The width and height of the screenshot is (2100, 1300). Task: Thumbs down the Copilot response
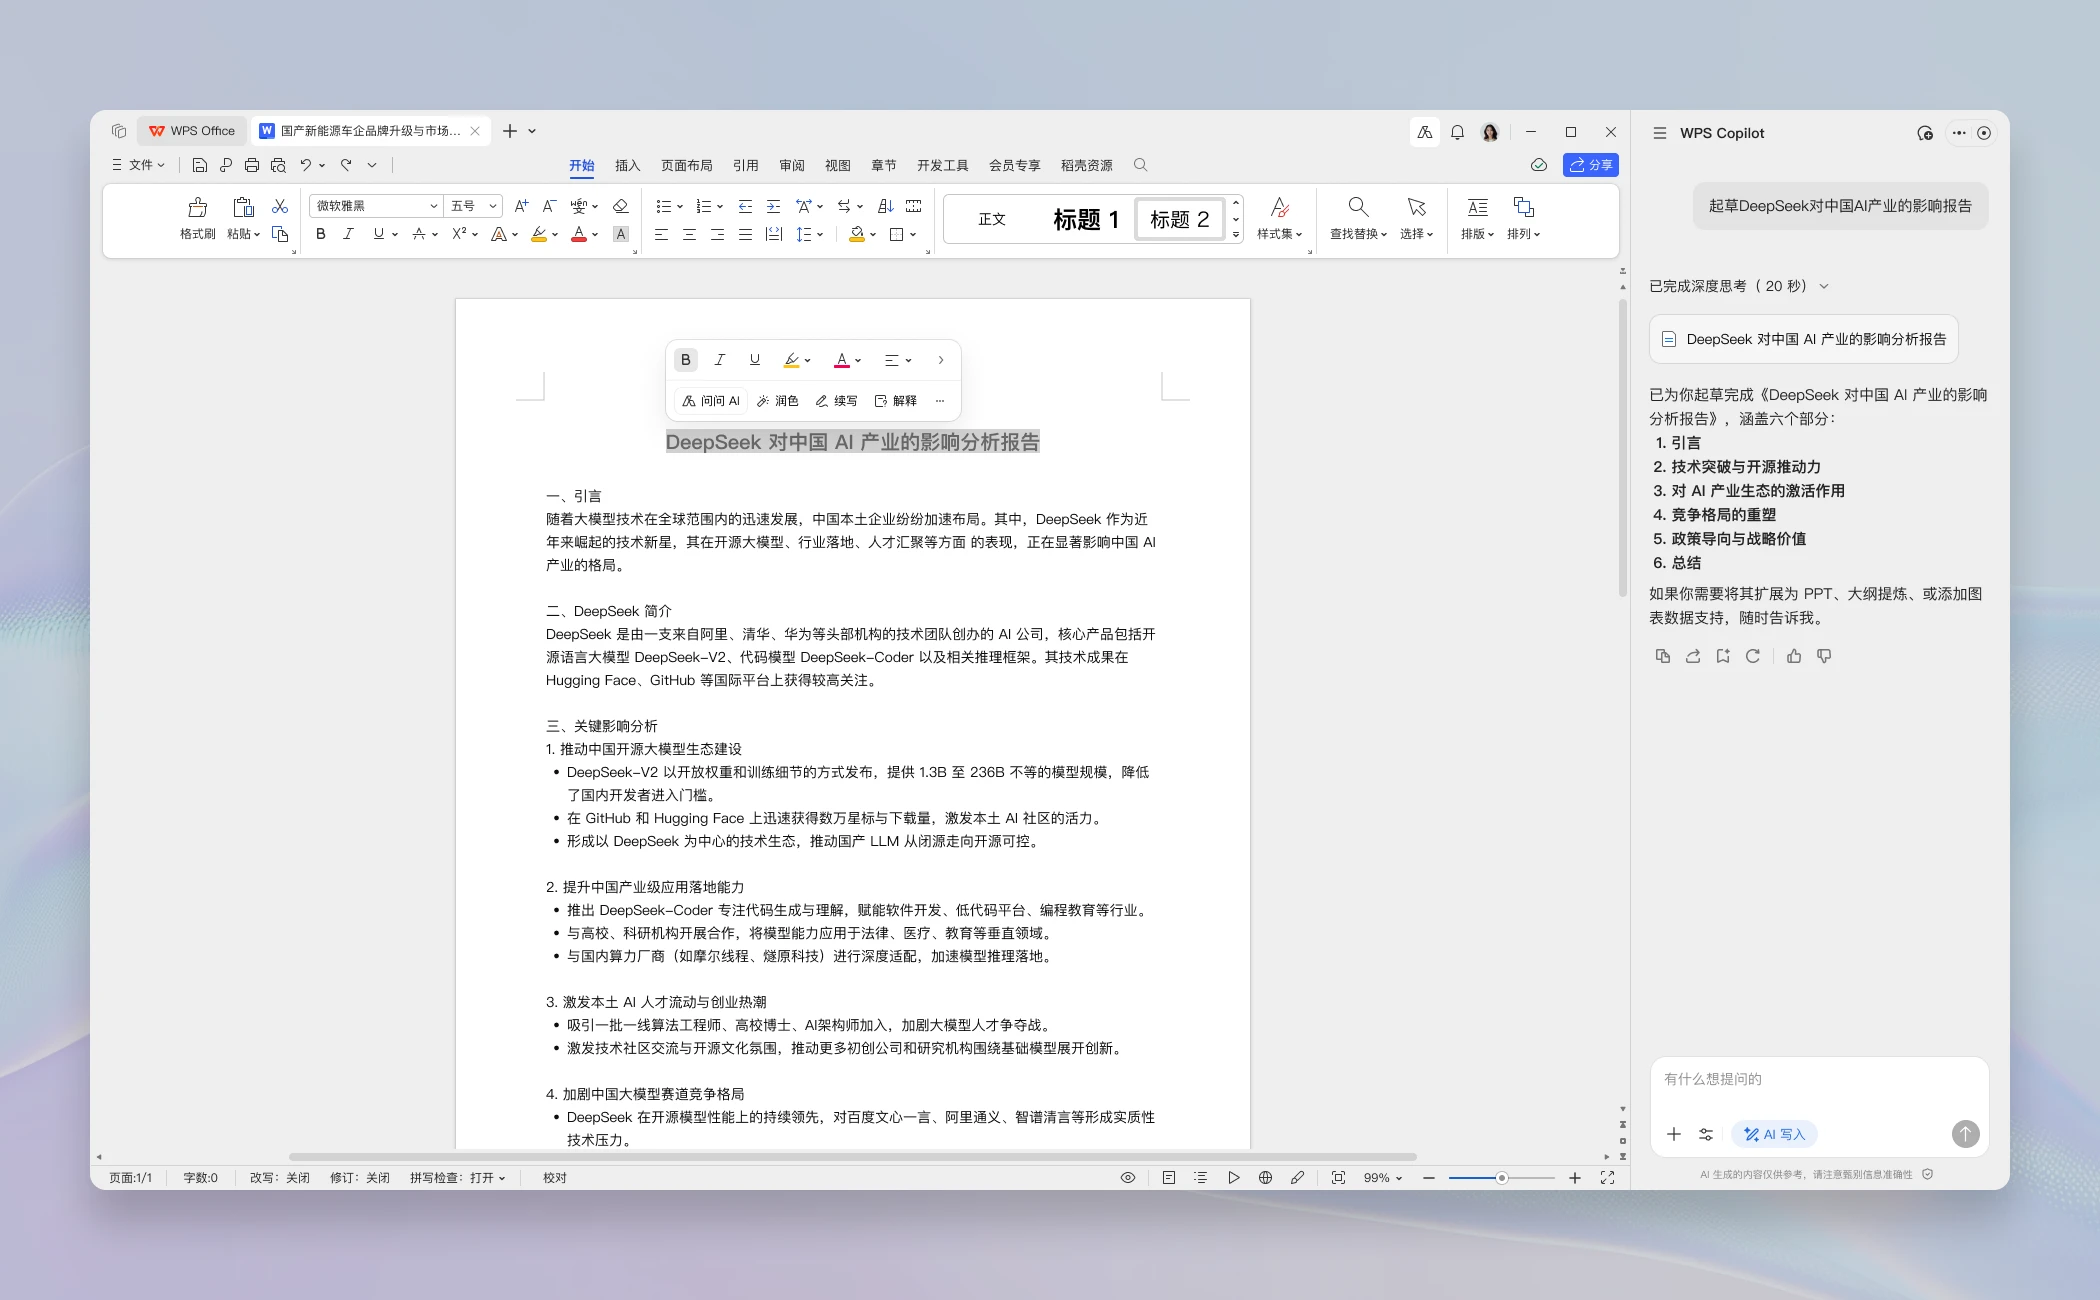(1824, 656)
